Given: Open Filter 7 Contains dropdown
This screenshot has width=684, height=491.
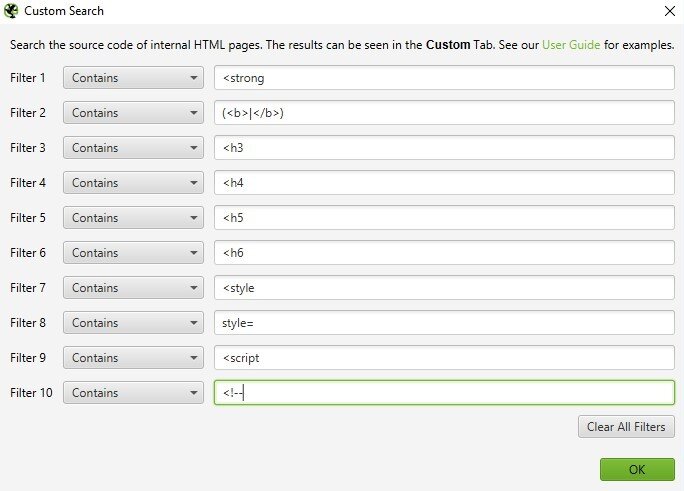Looking at the screenshot, I should click(133, 288).
